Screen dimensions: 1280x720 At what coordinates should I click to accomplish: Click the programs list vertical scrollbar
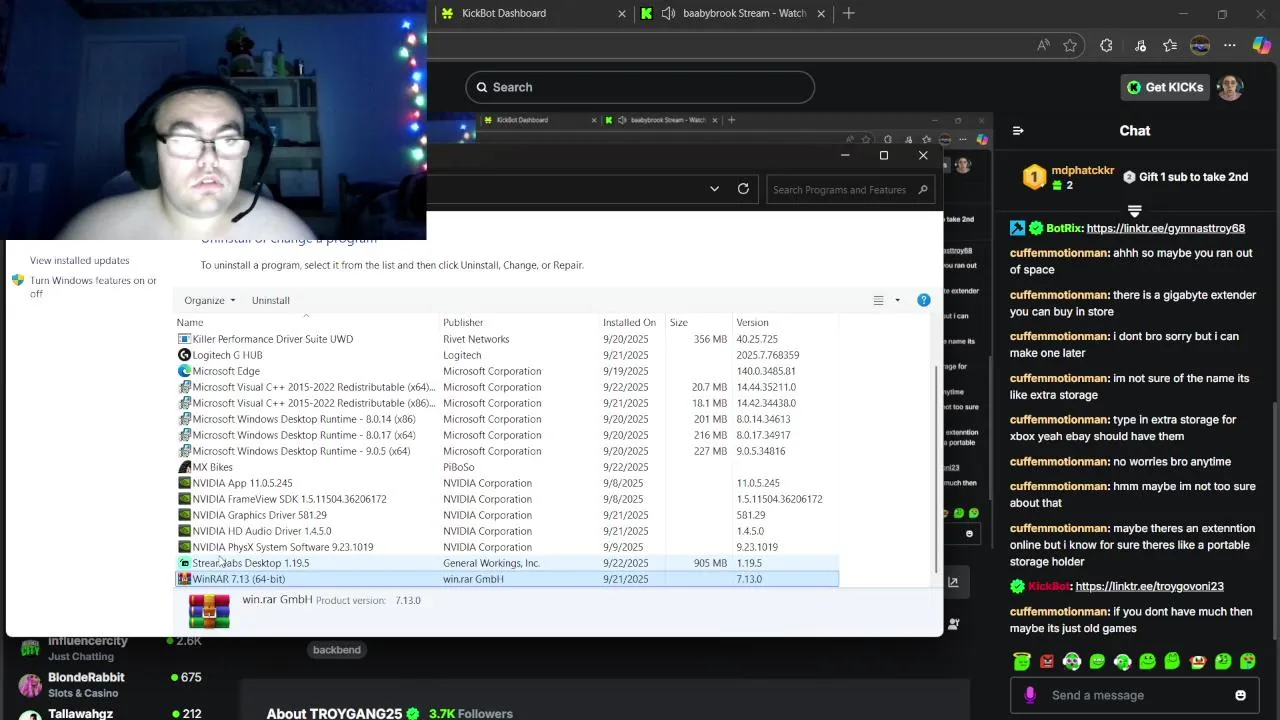(937, 470)
